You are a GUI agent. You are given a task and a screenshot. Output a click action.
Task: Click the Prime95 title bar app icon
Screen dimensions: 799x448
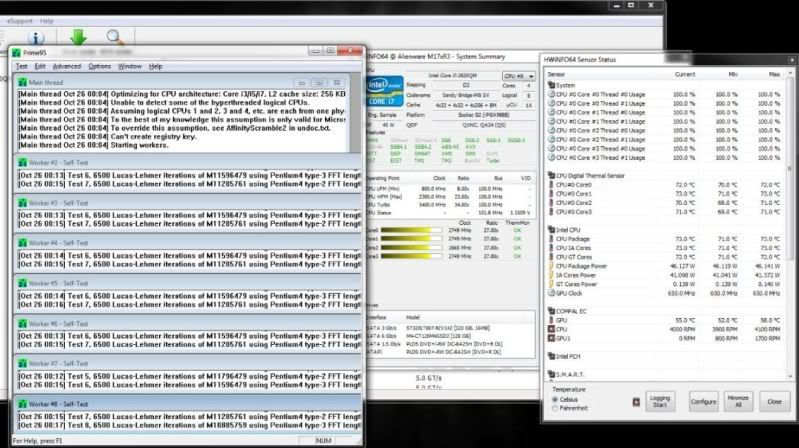tap(17, 52)
